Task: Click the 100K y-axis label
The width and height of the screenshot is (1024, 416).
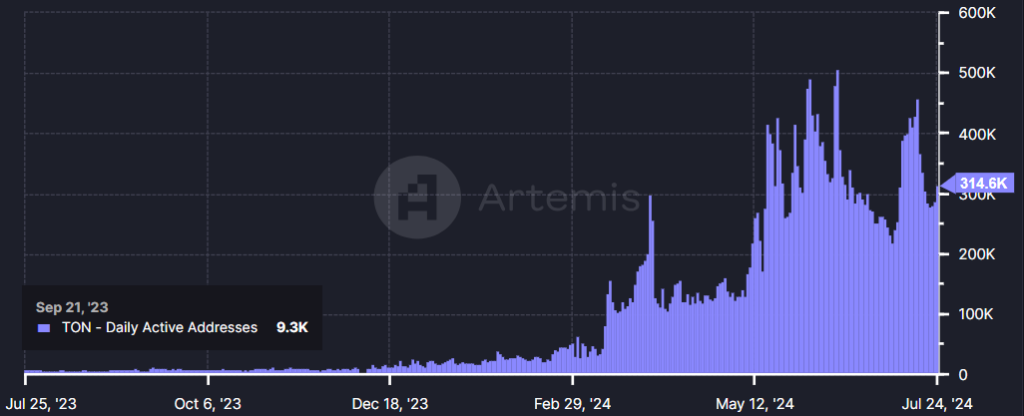Action: pos(978,314)
